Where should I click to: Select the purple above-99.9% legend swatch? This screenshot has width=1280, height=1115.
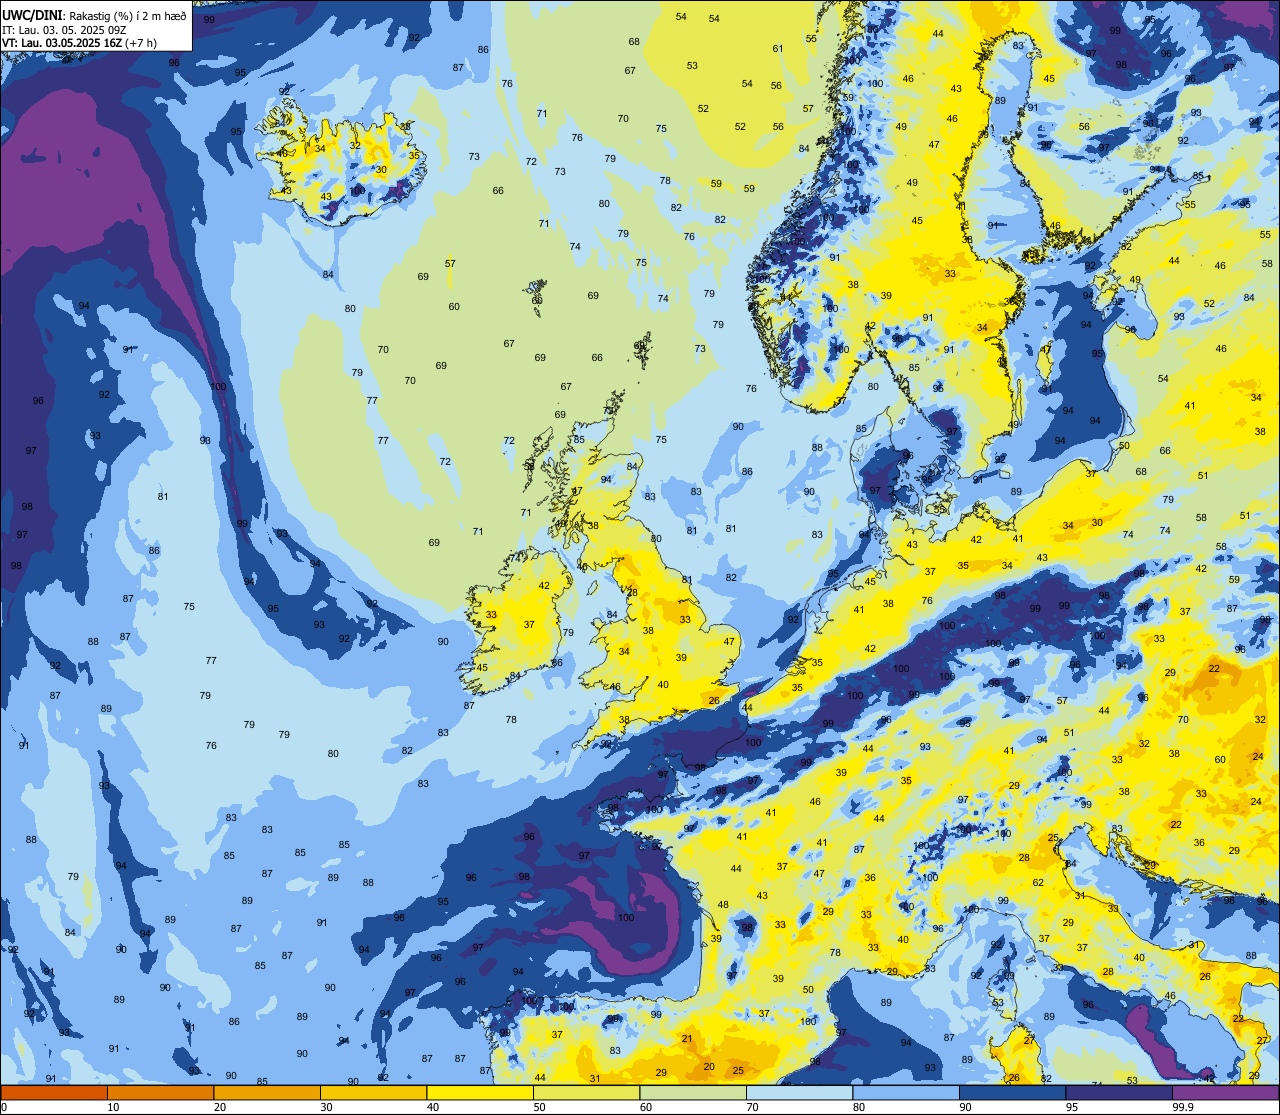(1225, 1092)
